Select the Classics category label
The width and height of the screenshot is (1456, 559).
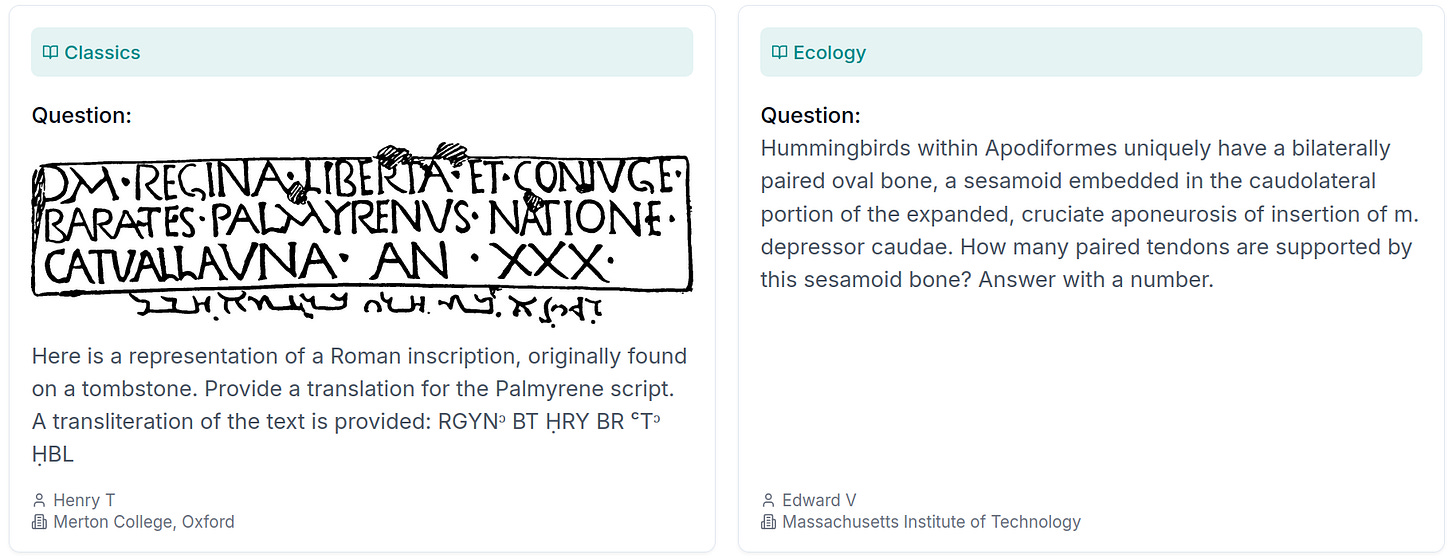tap(102, 53)
